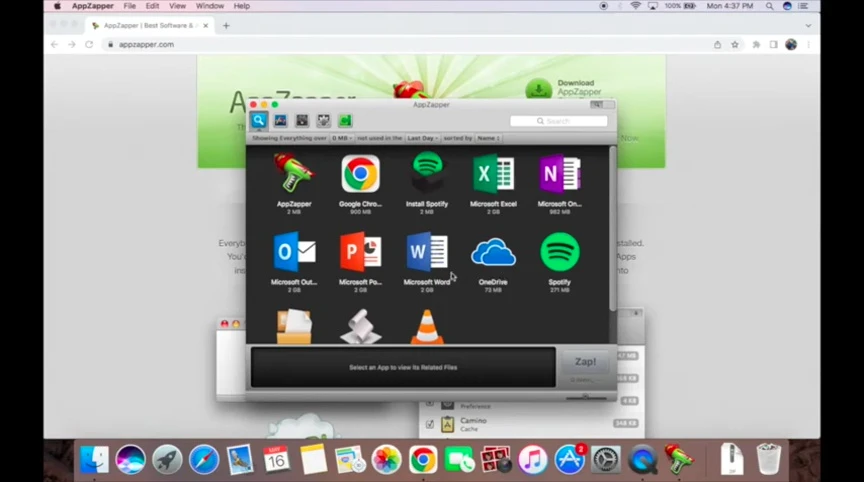Click the app list vertical scrollbar
This screenshot has width=864, height=482.
click(x=612, y=228)
